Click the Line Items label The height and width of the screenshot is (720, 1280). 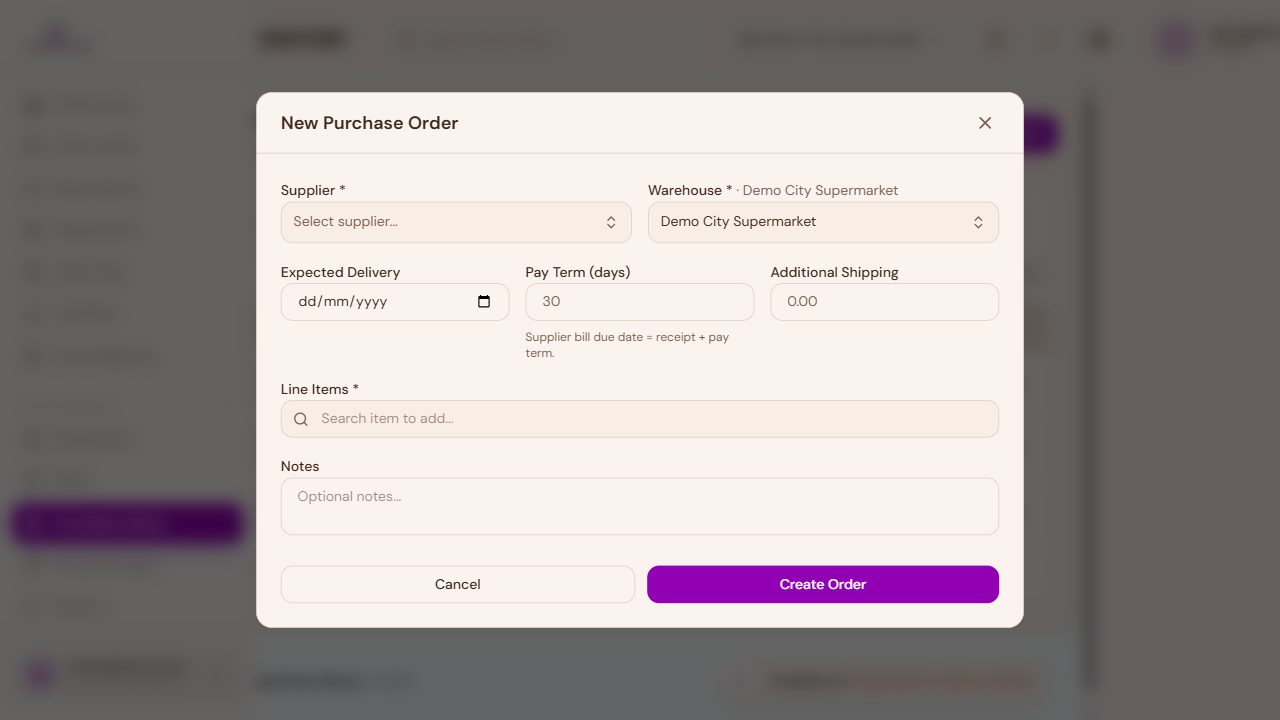[320, 389]
